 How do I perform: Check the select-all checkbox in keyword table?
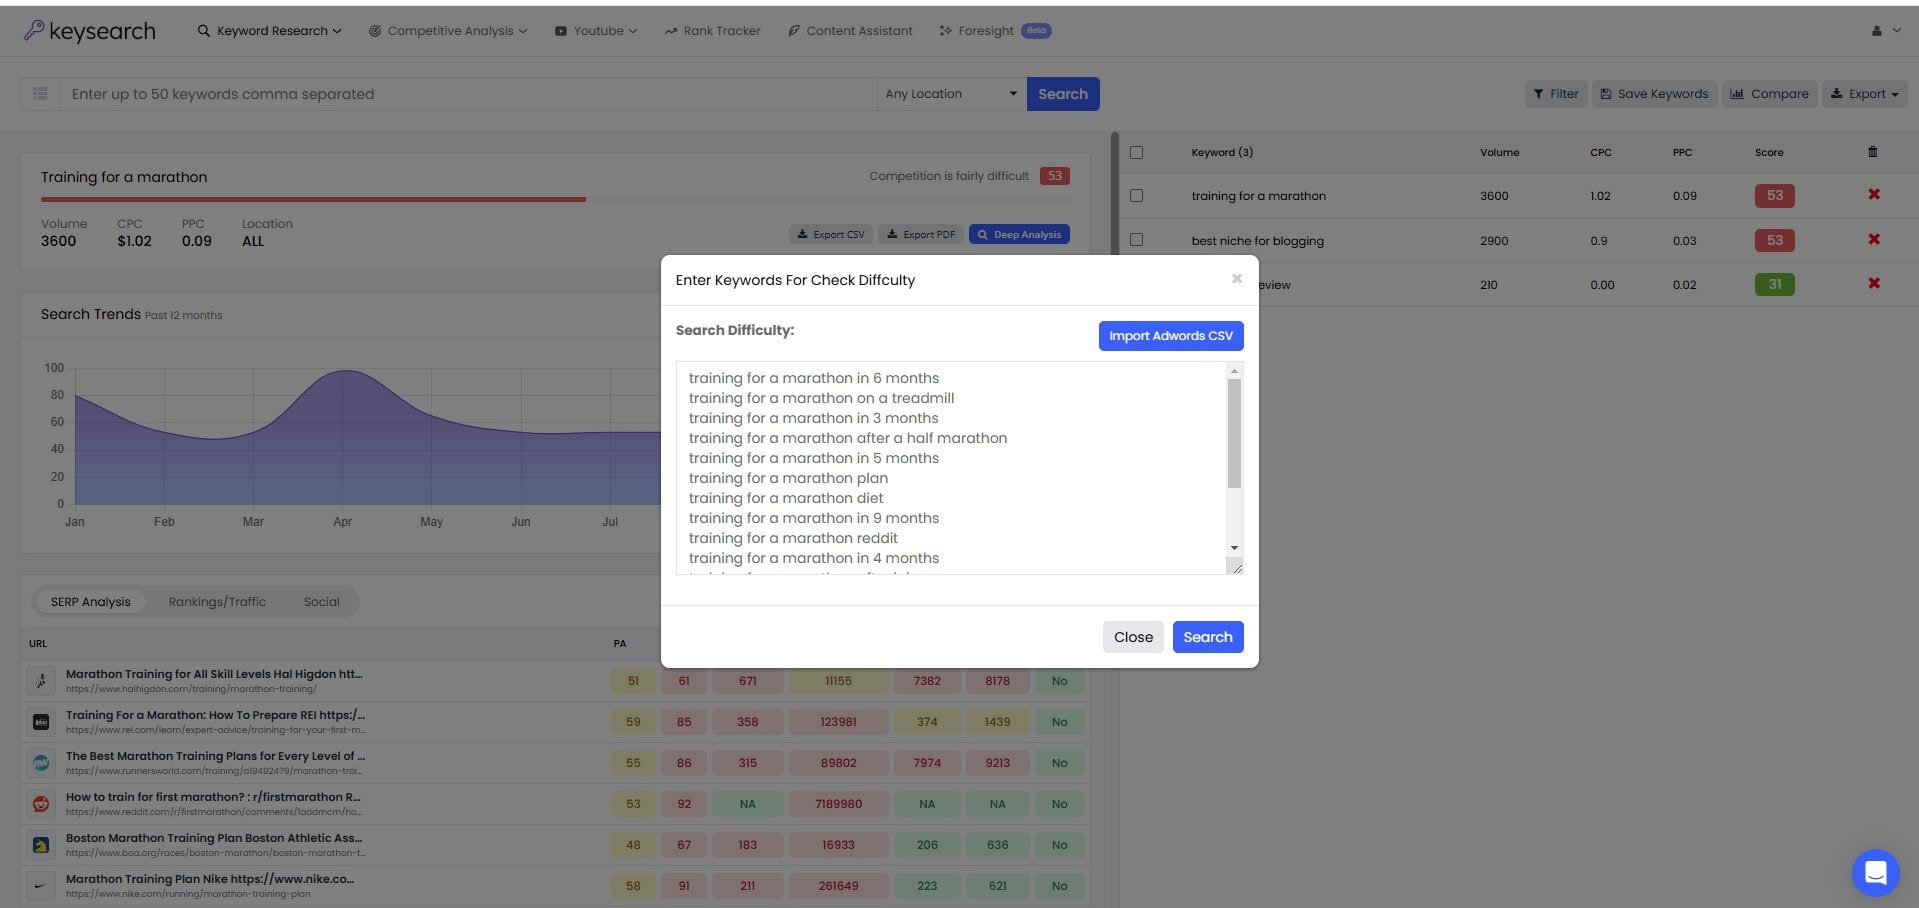(x=1136, y=152)
